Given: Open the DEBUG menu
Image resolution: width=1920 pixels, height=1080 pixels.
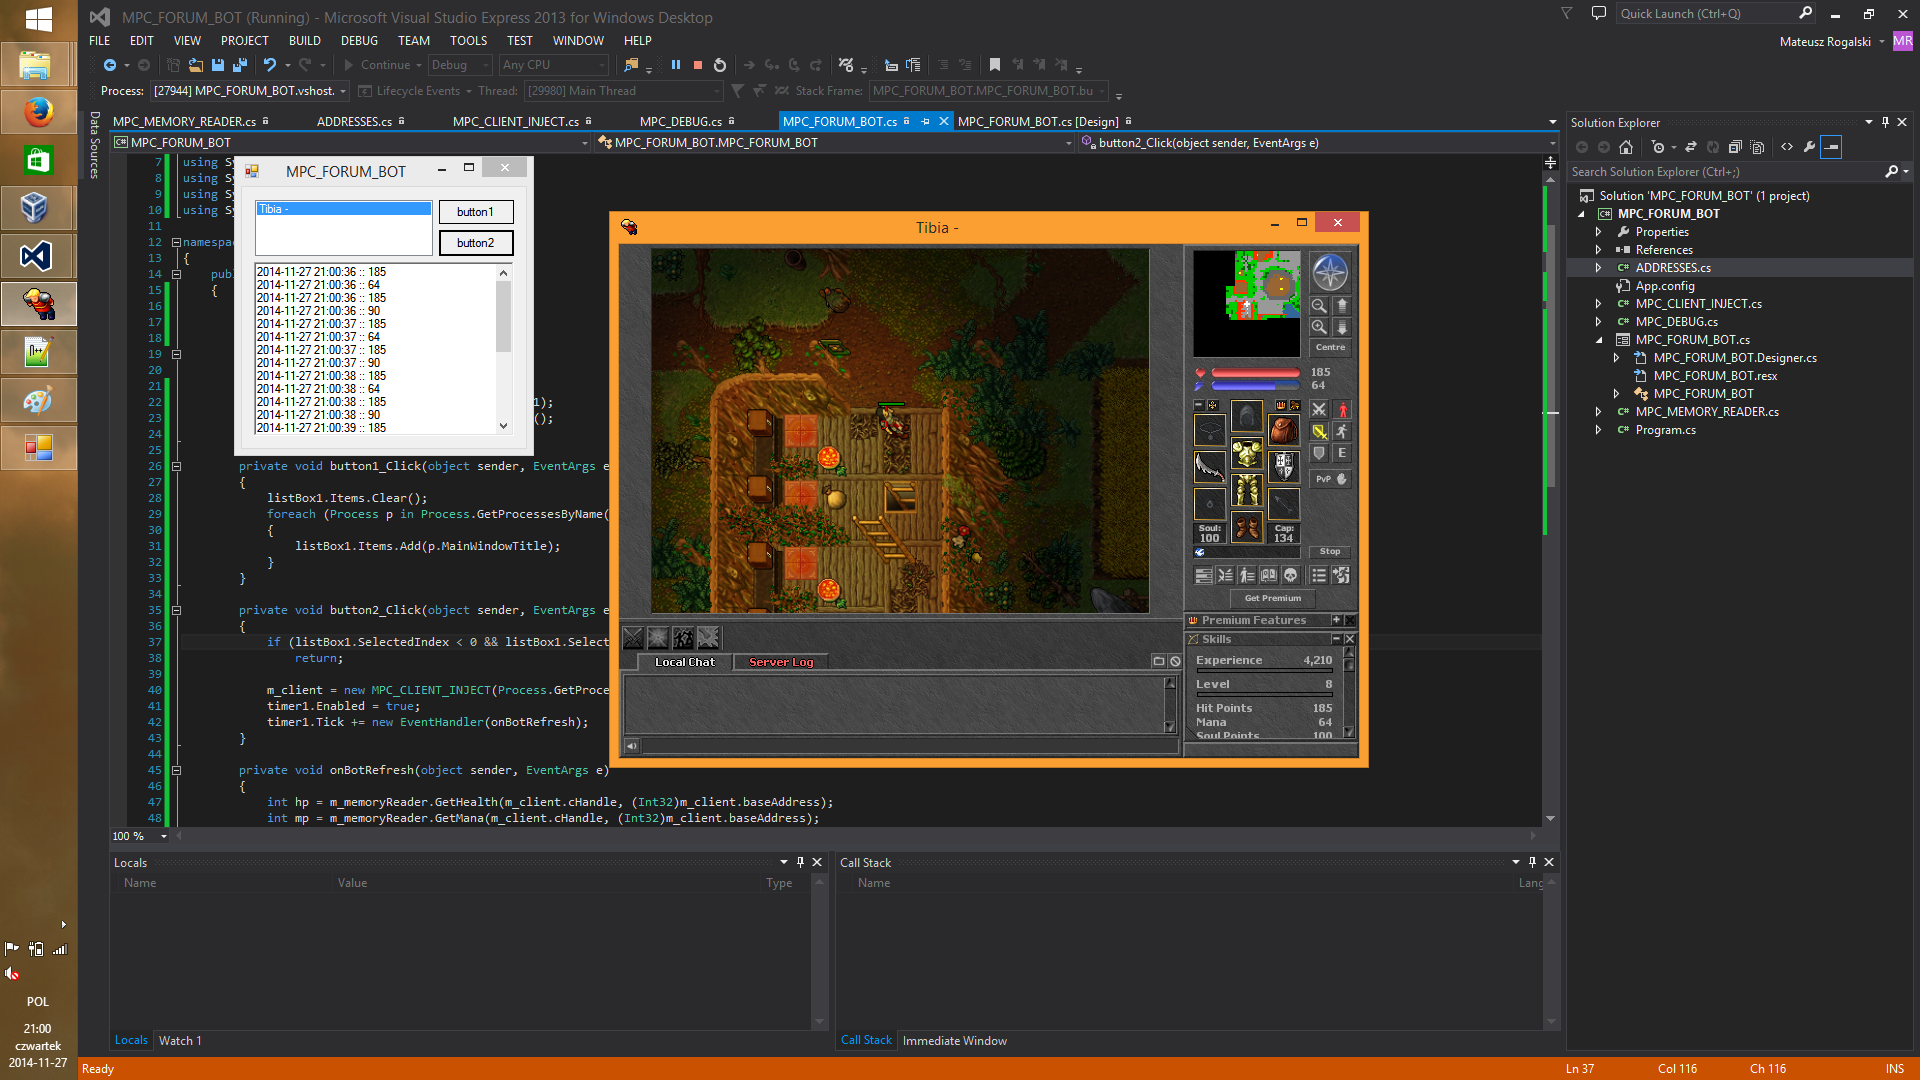Looking at the screenshot, I should 359,41.
